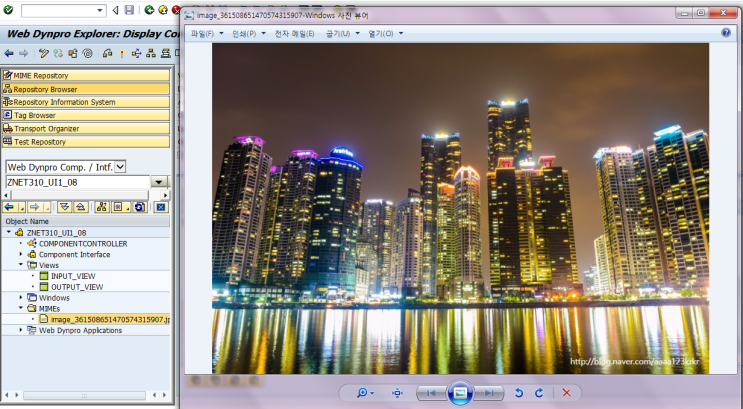Click the green Back arrow icon

(x=149, y=10)
